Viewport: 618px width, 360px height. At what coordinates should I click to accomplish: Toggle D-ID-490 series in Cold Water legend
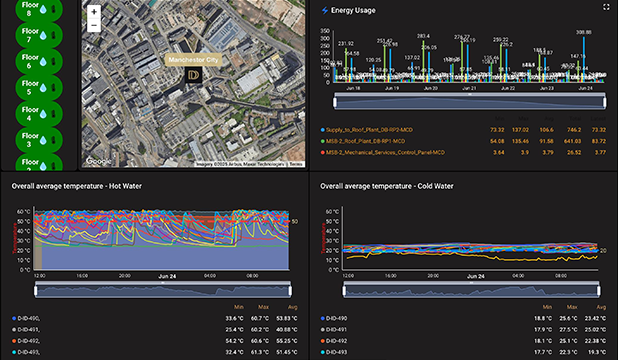coord(334,318)
